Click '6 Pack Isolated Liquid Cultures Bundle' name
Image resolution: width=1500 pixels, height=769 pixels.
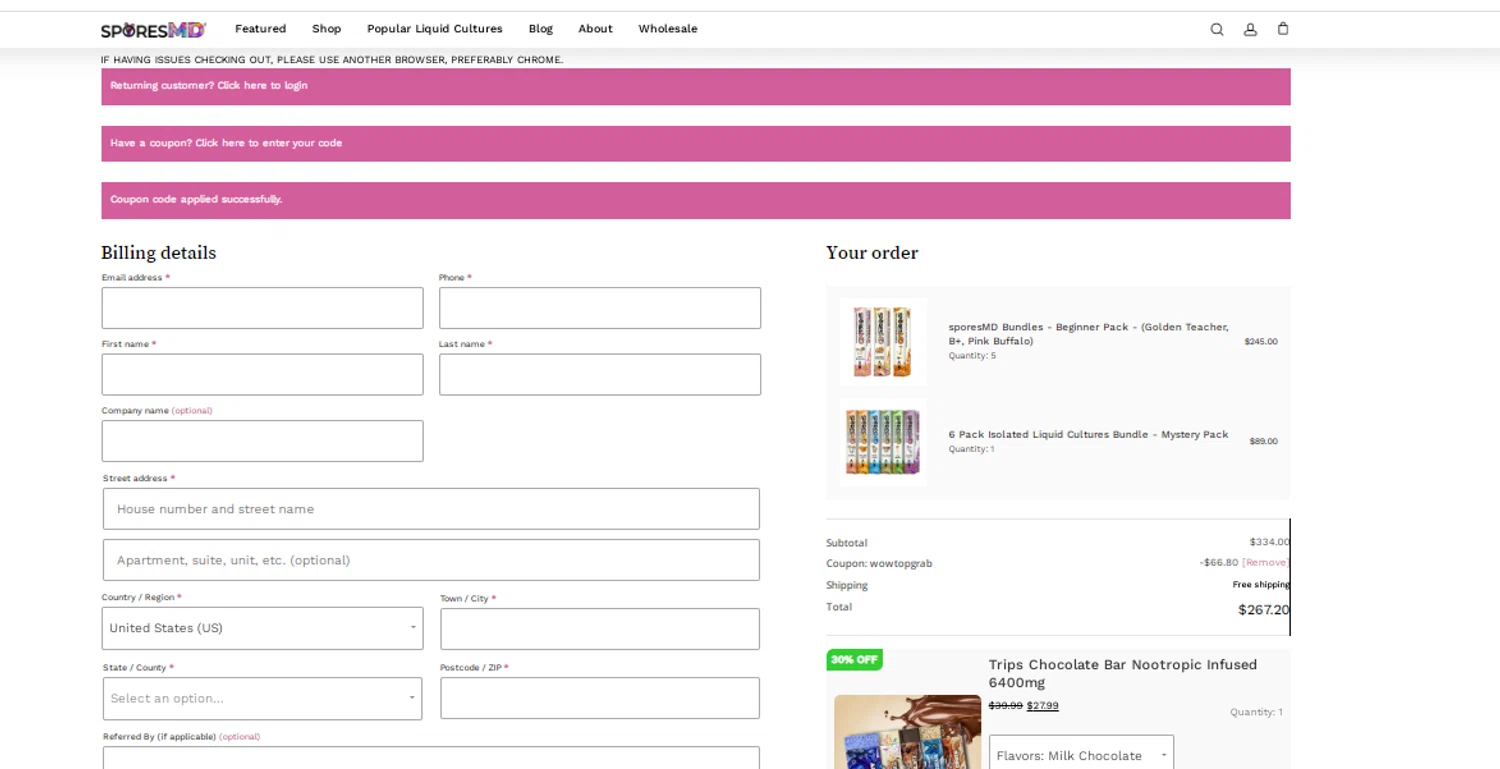coord(1088,434)
